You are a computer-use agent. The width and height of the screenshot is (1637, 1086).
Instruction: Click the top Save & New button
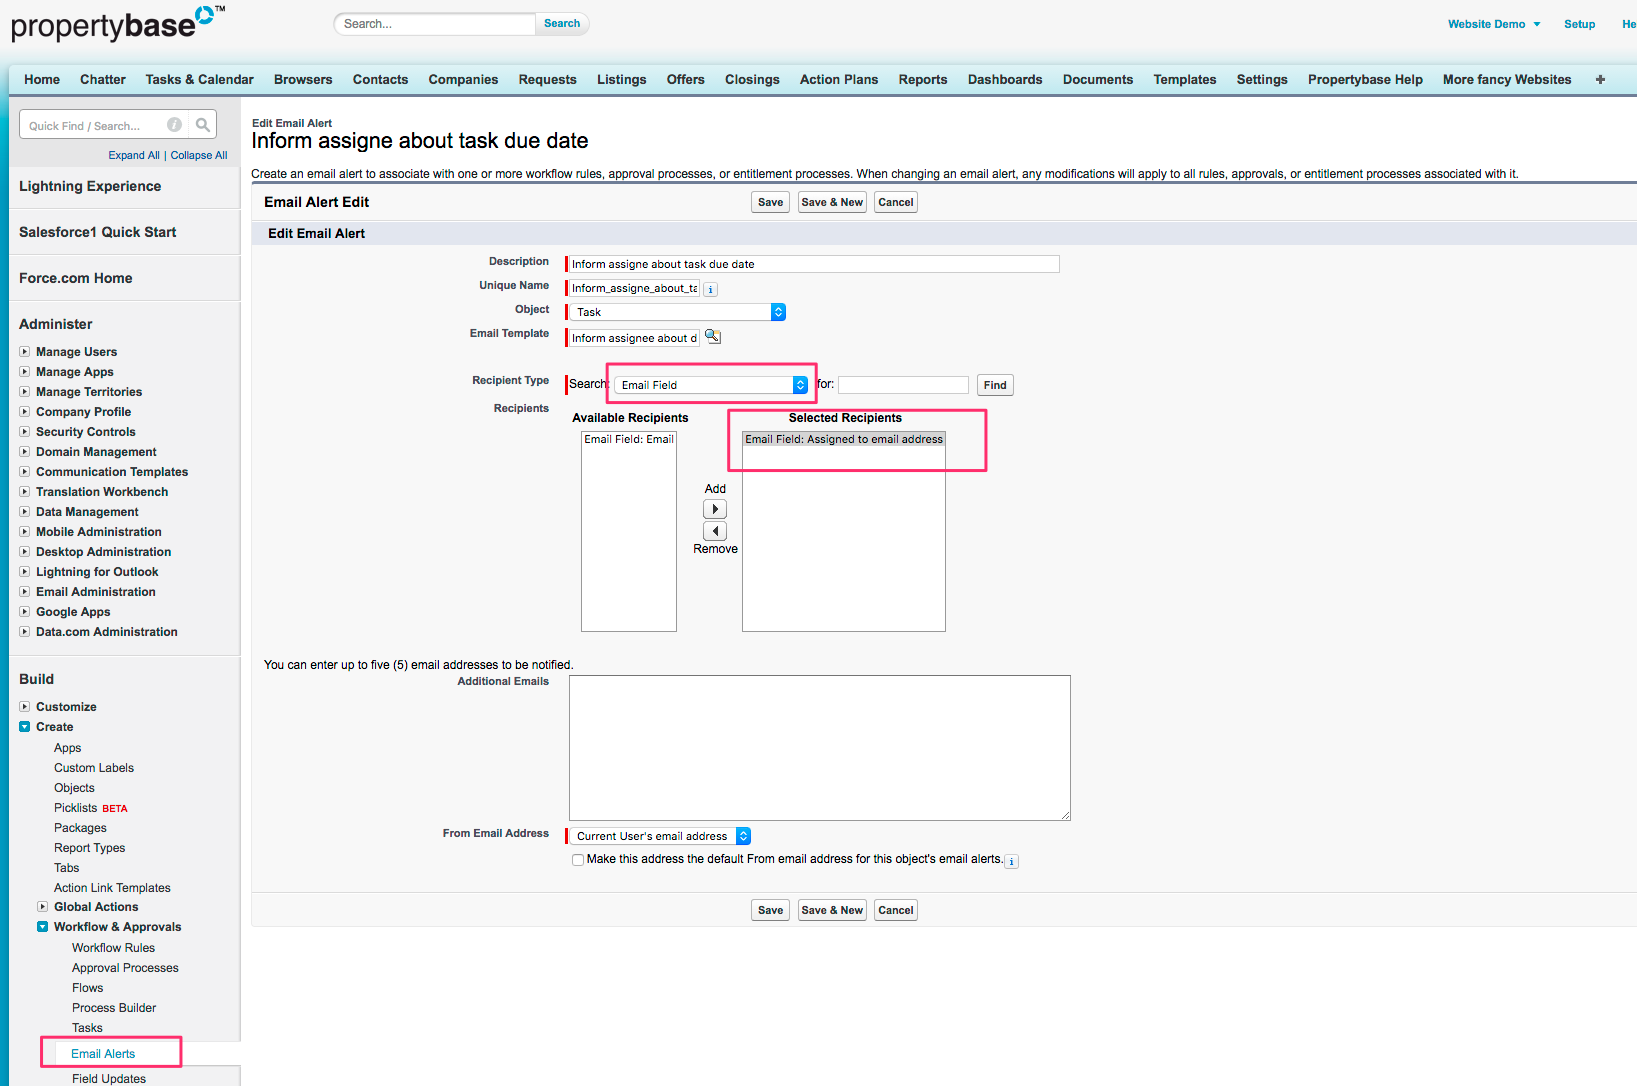[832, 202]
